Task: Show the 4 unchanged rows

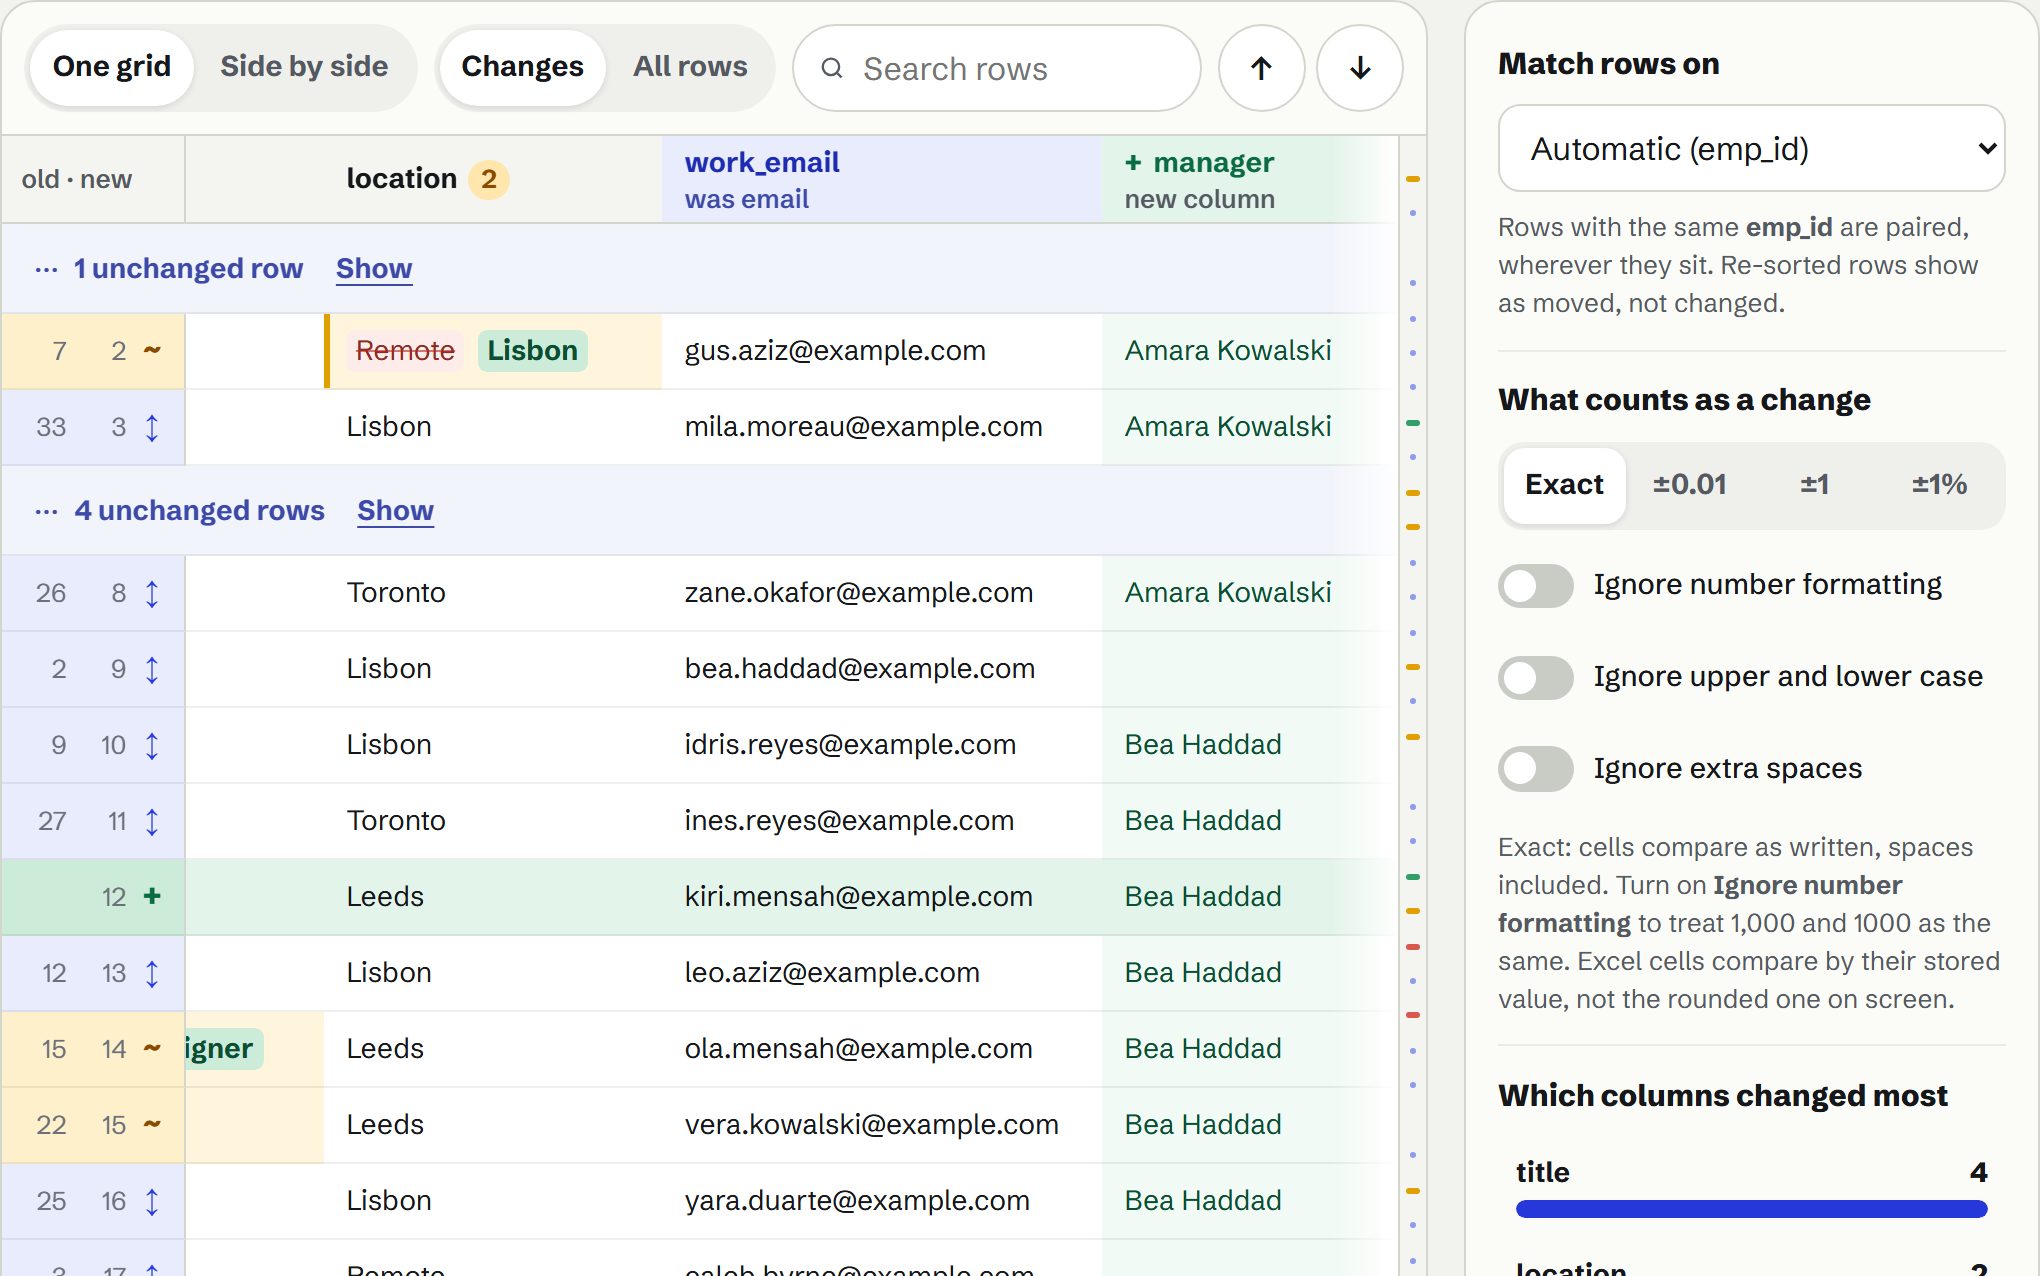Action: pyautogui.click(x=395, y=511)
